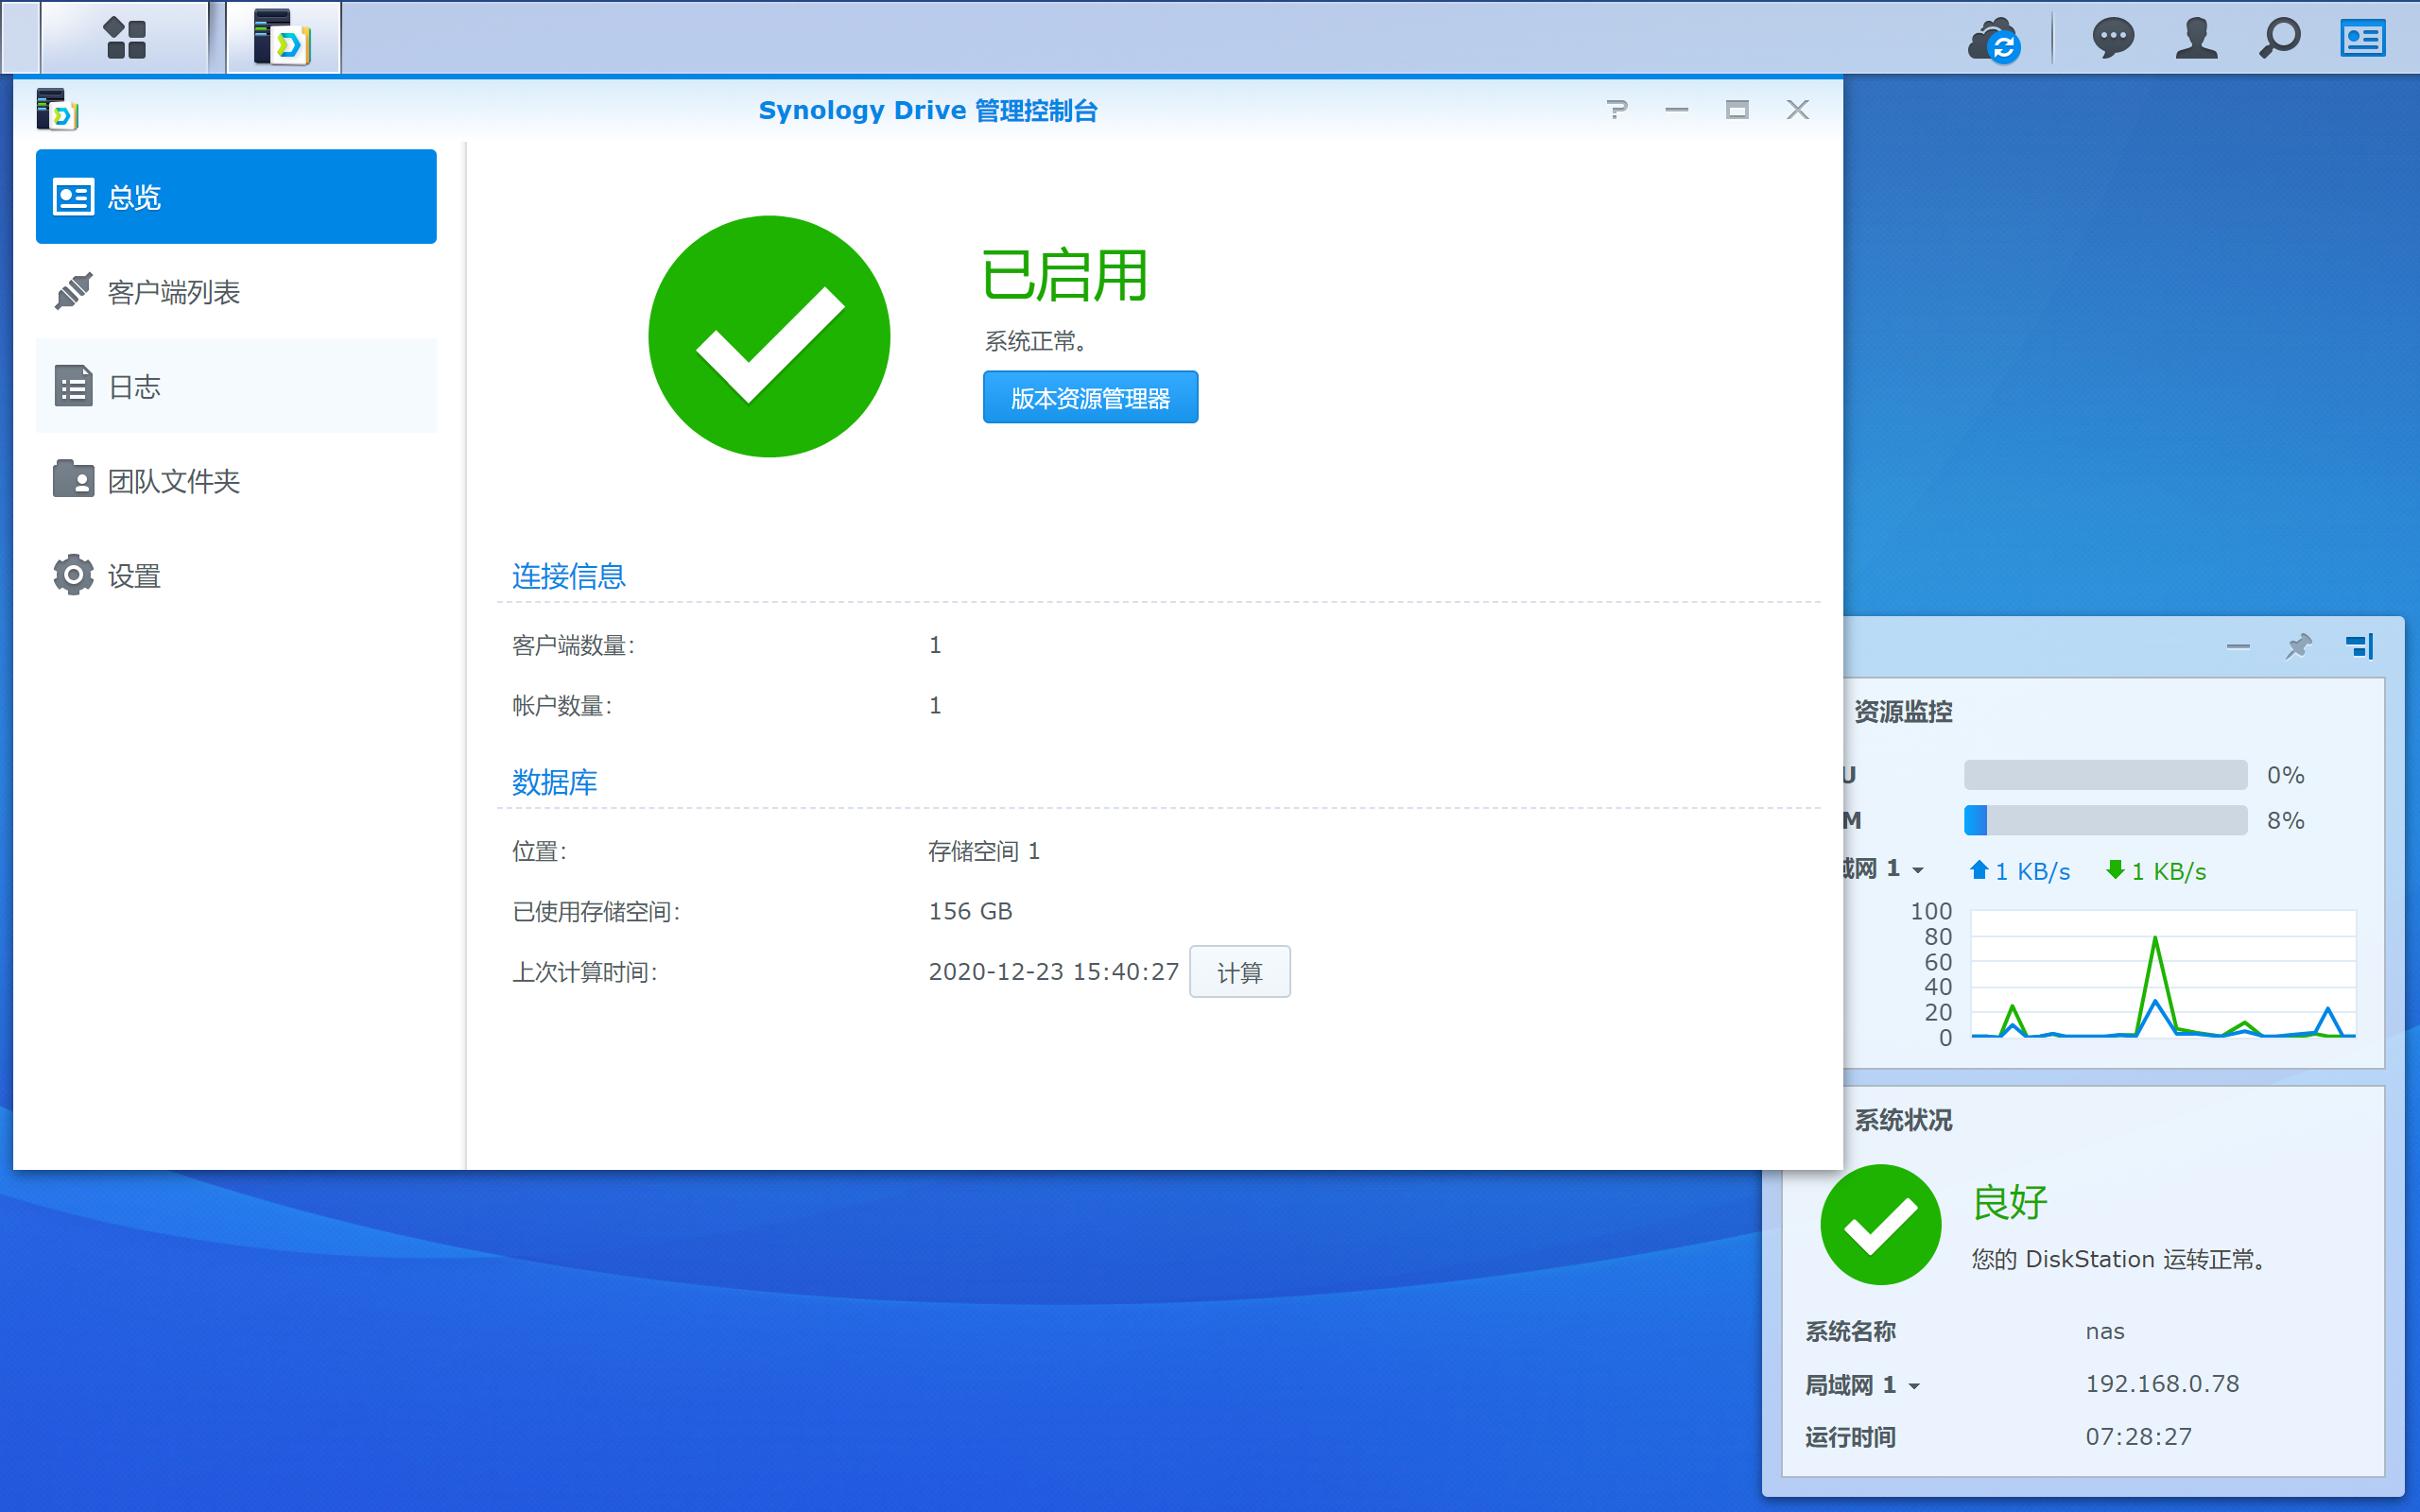Click the 连接信息 section heading
Image resolution: width=2420 pixels, height=1512 pixels.
[568, 576]
